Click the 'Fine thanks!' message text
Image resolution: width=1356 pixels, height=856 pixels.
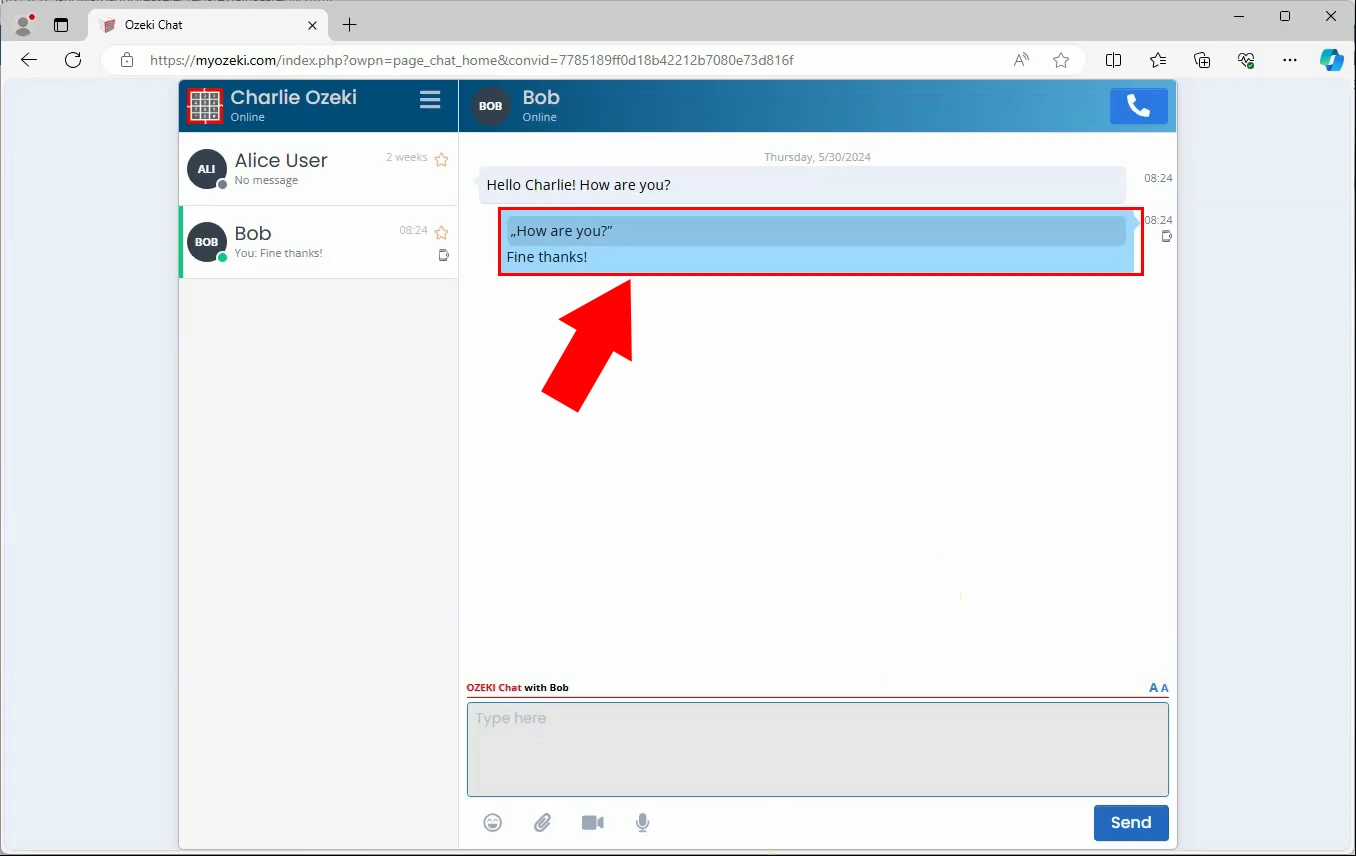coord(547,257)
